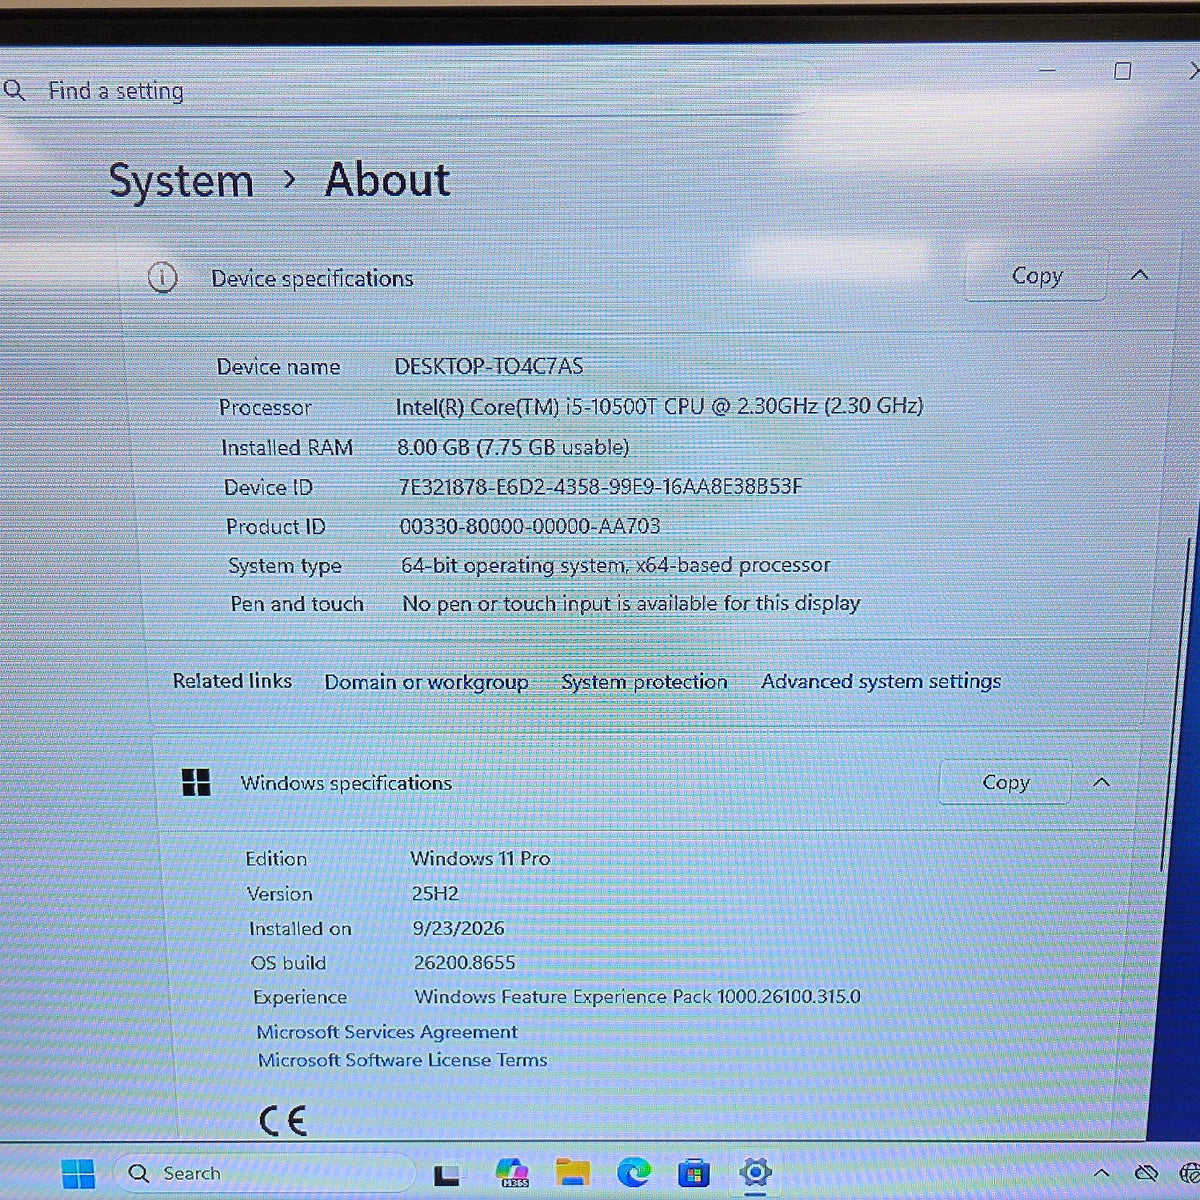Open System protection link
1200x1200 pixels.
[644, 682]
